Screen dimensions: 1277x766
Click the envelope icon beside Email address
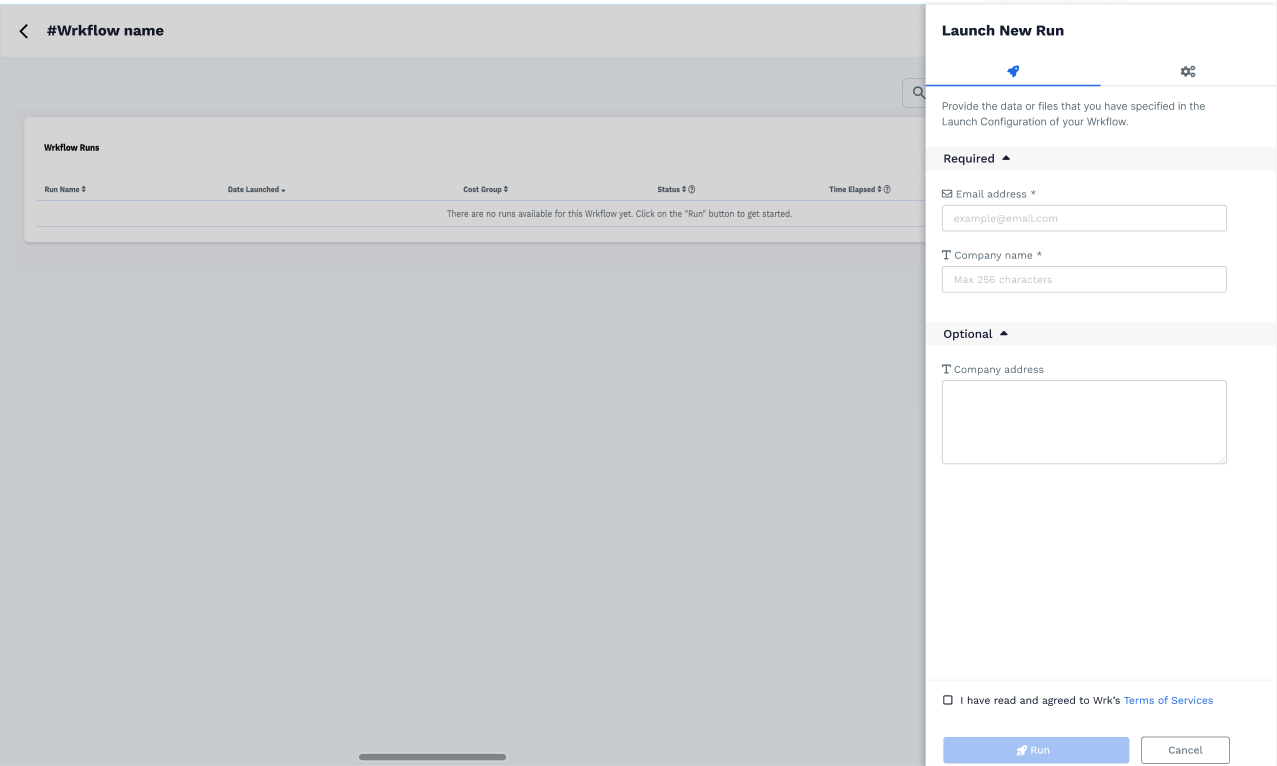tap(947, 194)
